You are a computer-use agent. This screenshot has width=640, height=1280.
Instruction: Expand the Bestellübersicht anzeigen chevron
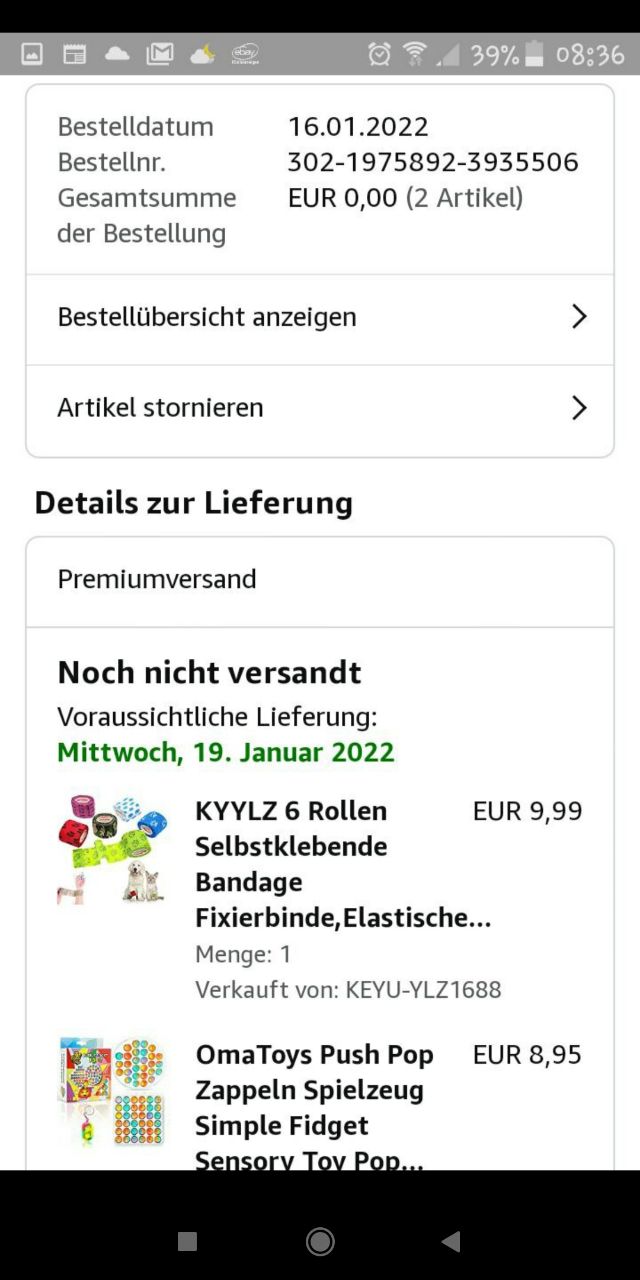click(578, 317)
